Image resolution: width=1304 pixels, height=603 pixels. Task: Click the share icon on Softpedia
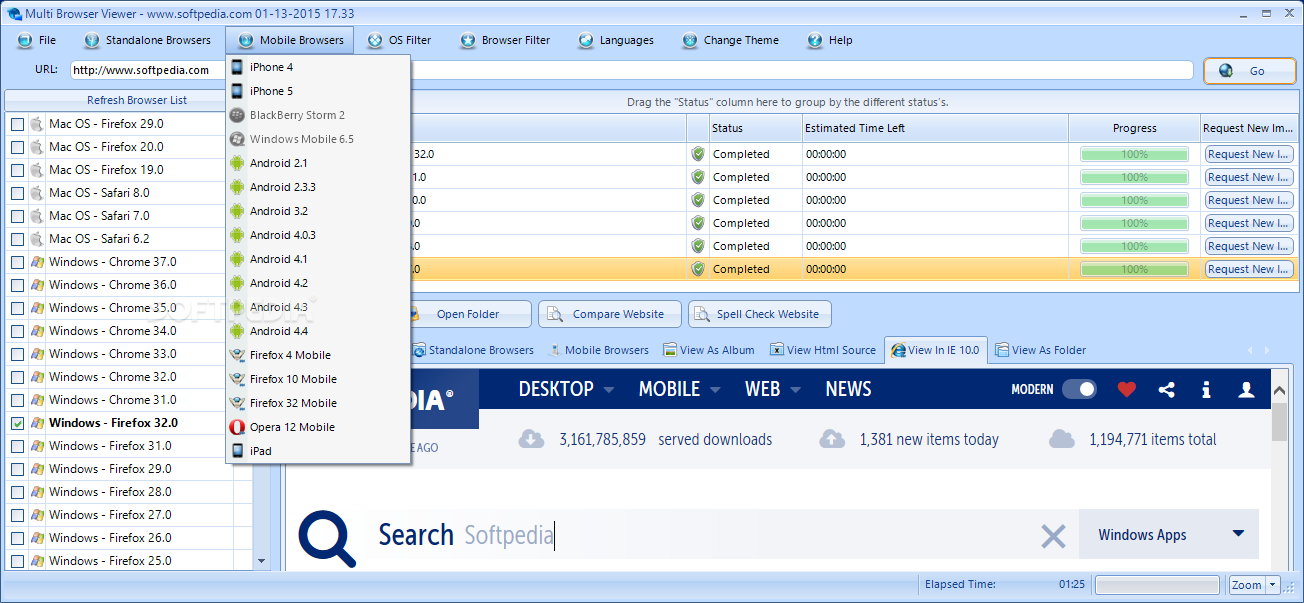[1167, 389]
